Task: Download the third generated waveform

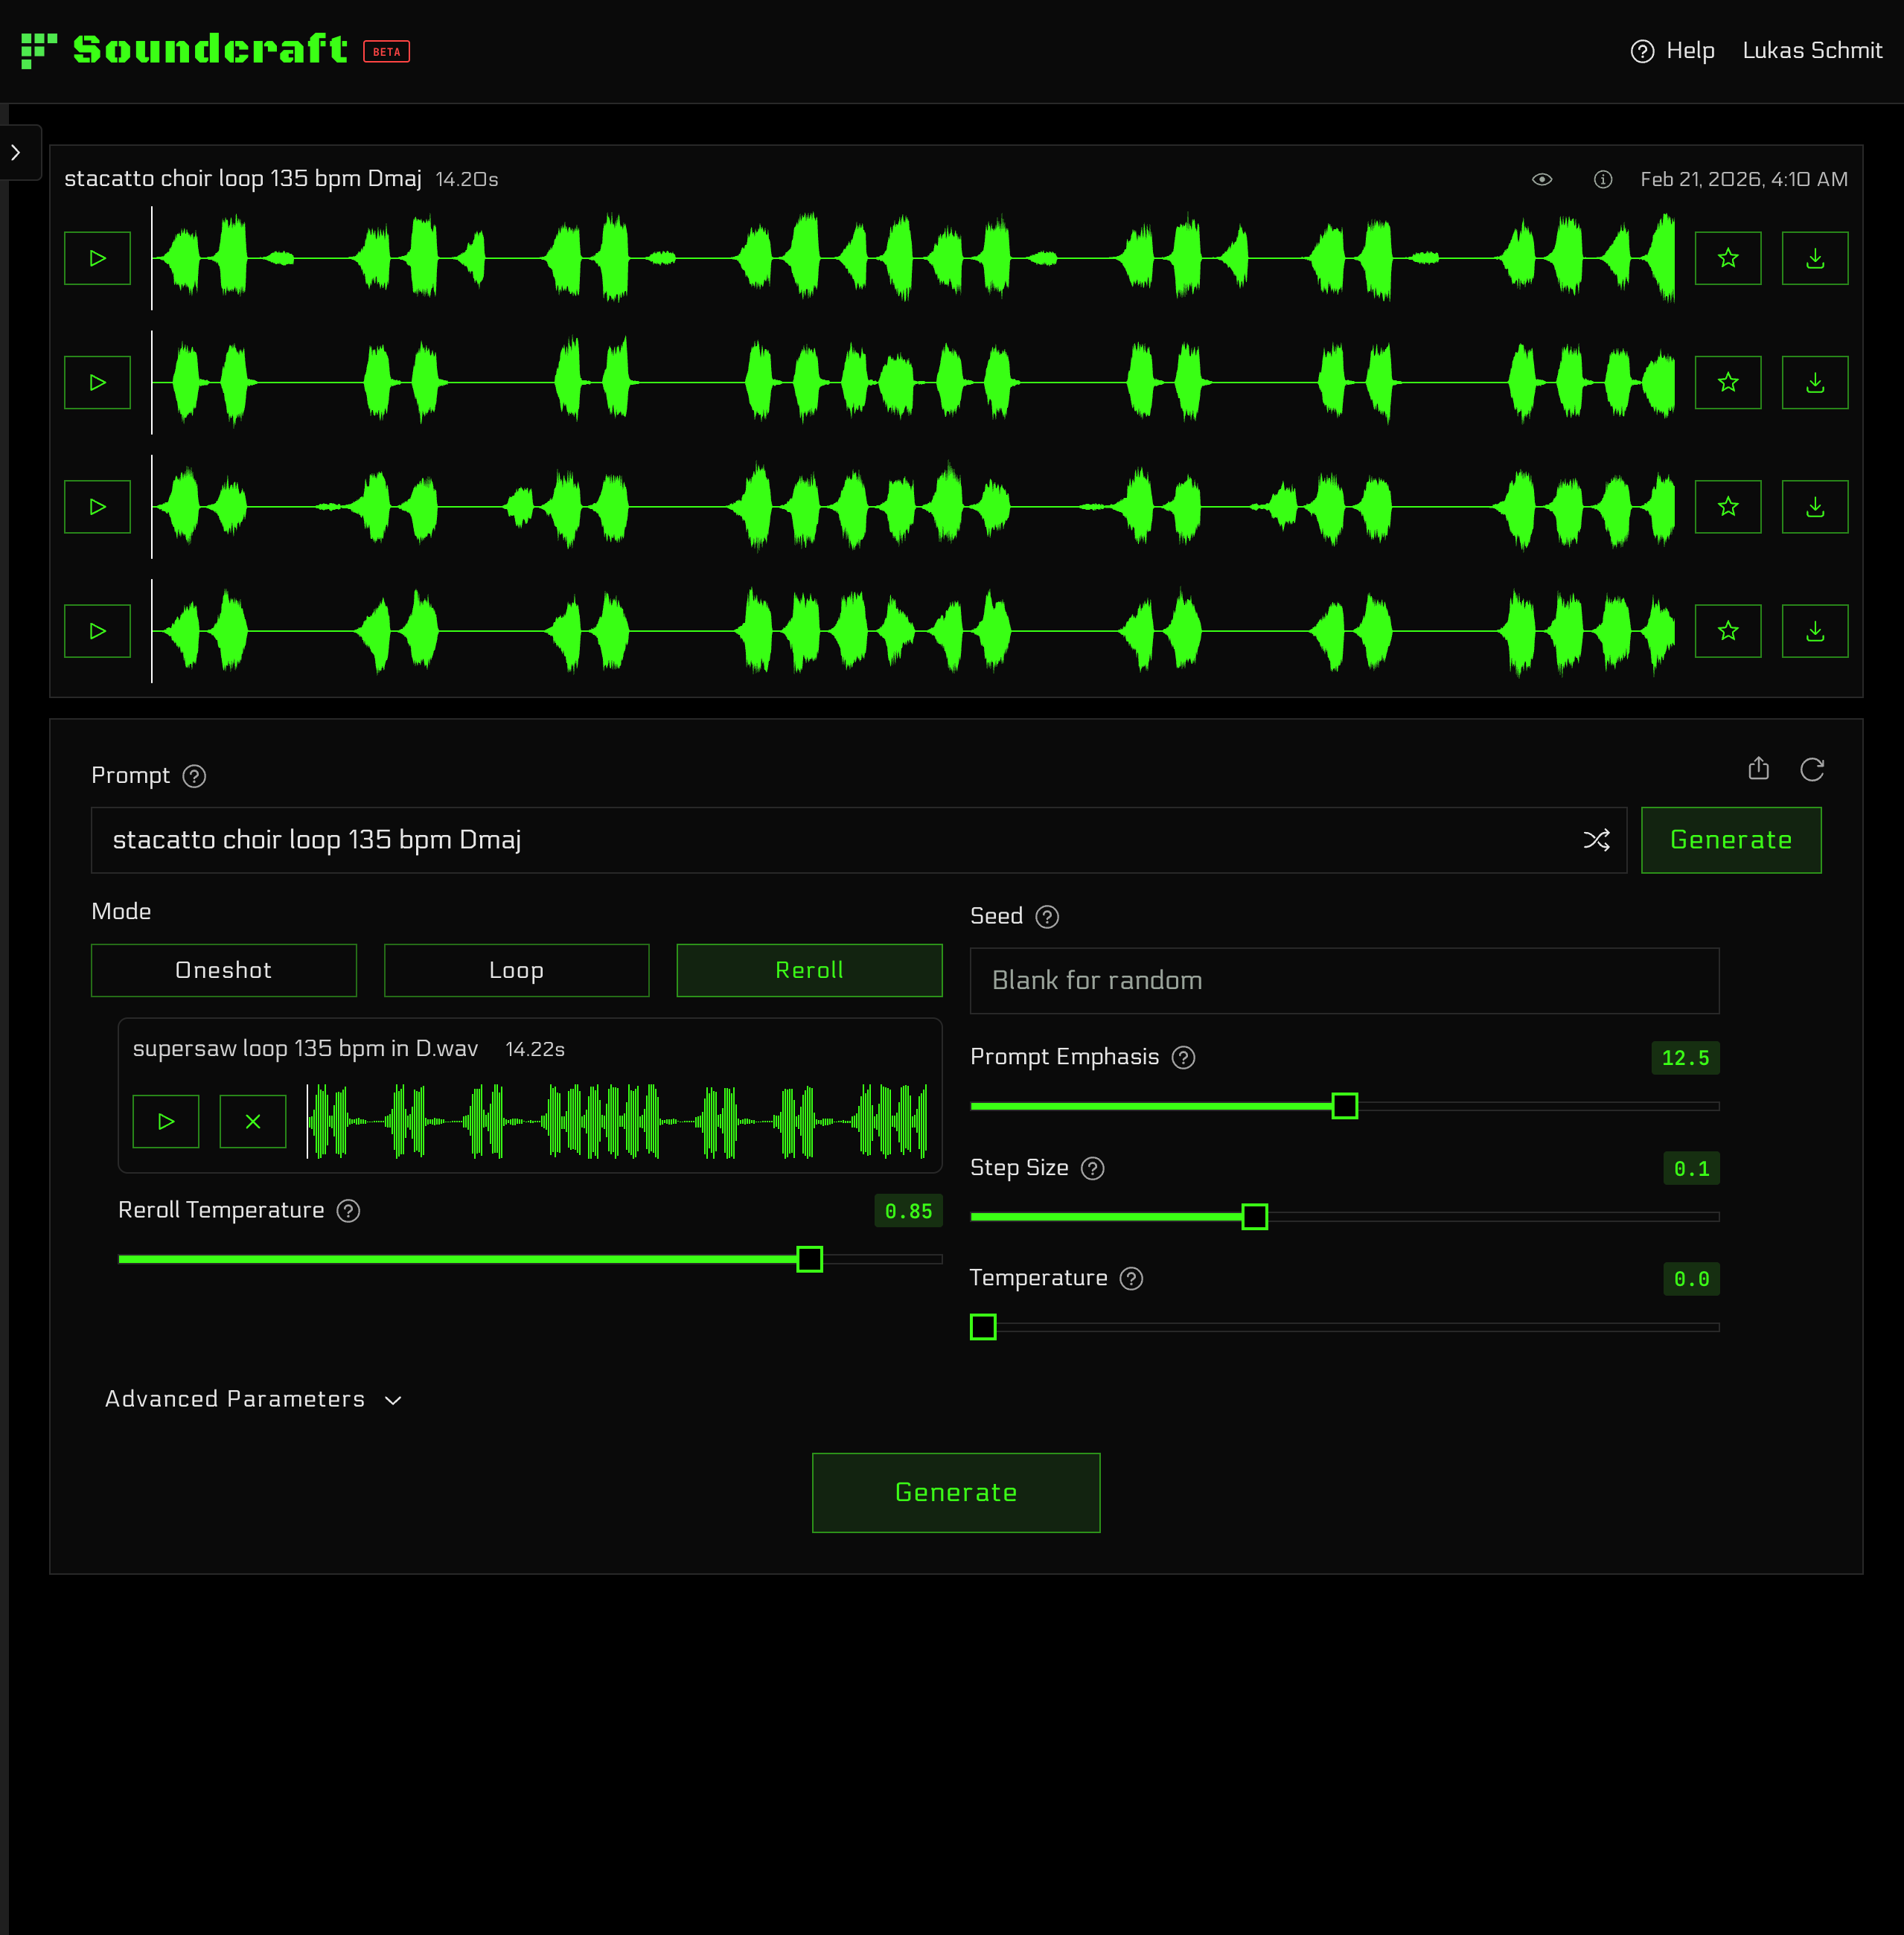Action: pos(1814,507)
